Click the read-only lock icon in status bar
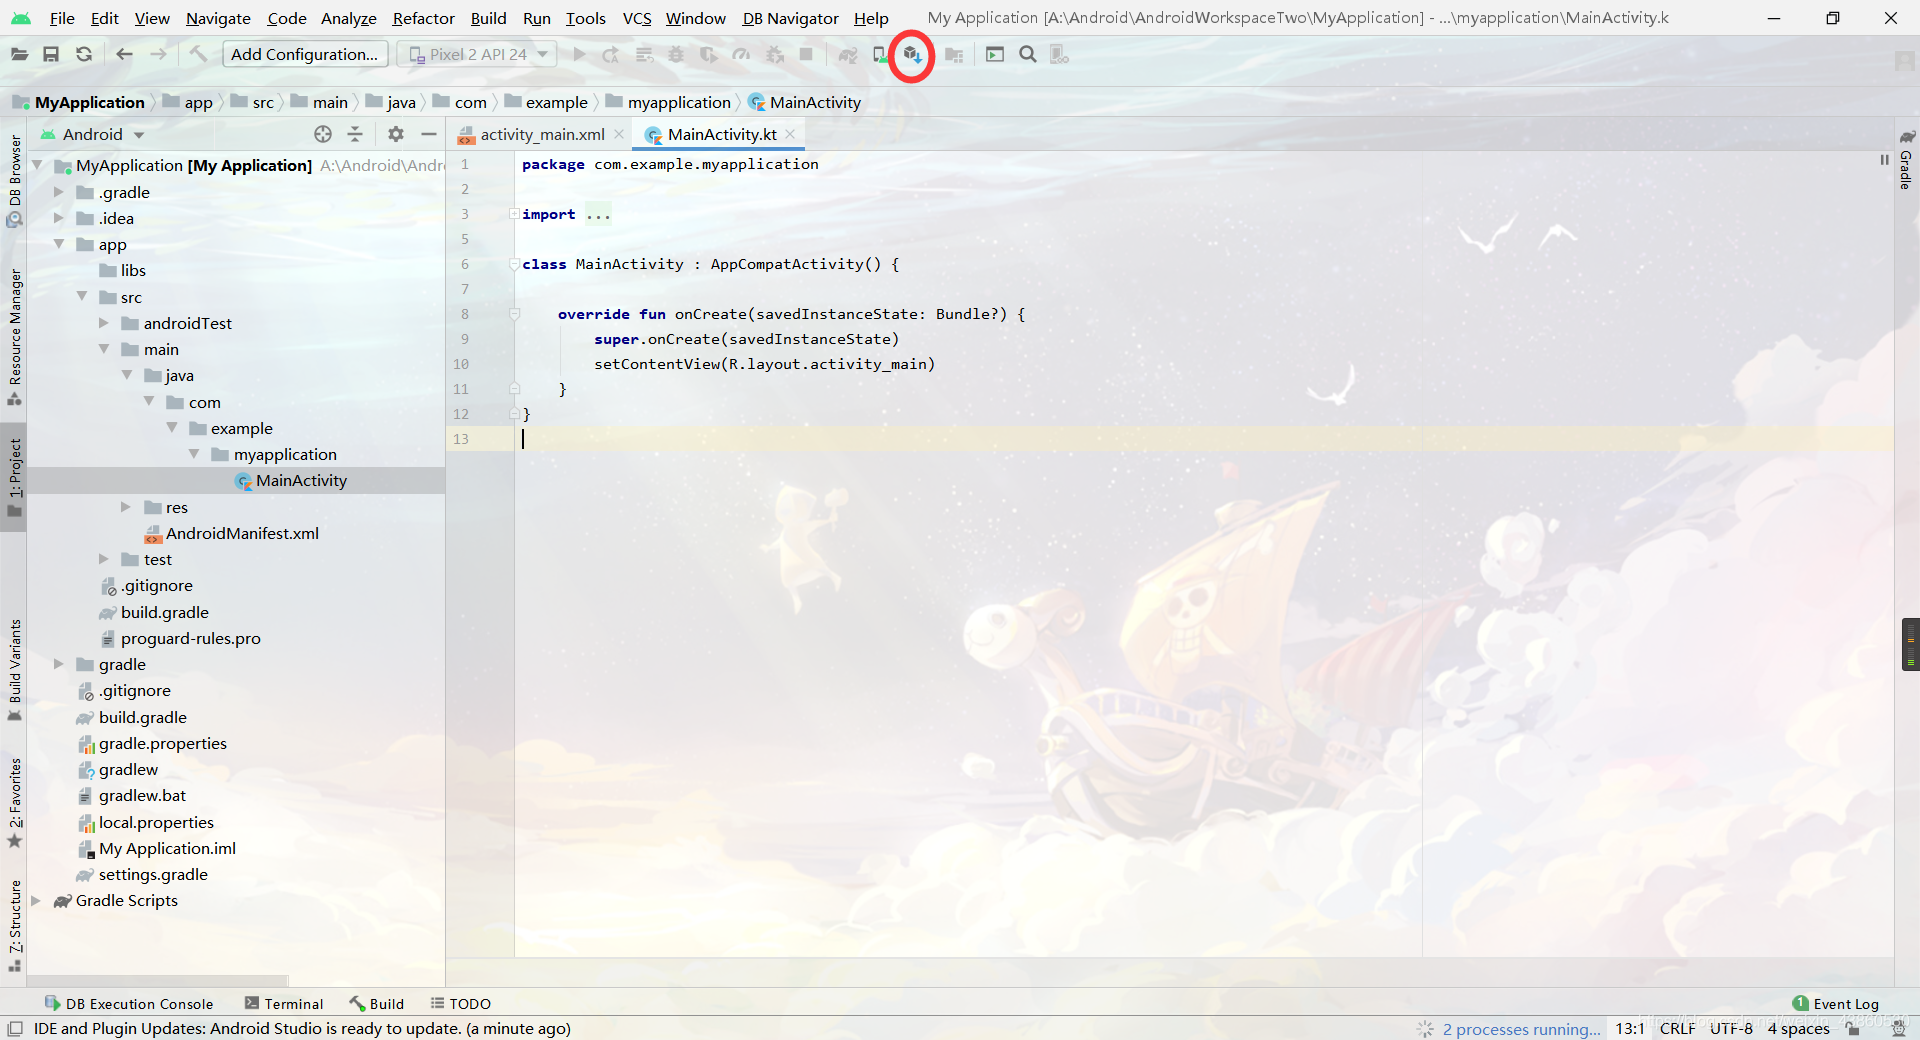 pos(1853,1028)
